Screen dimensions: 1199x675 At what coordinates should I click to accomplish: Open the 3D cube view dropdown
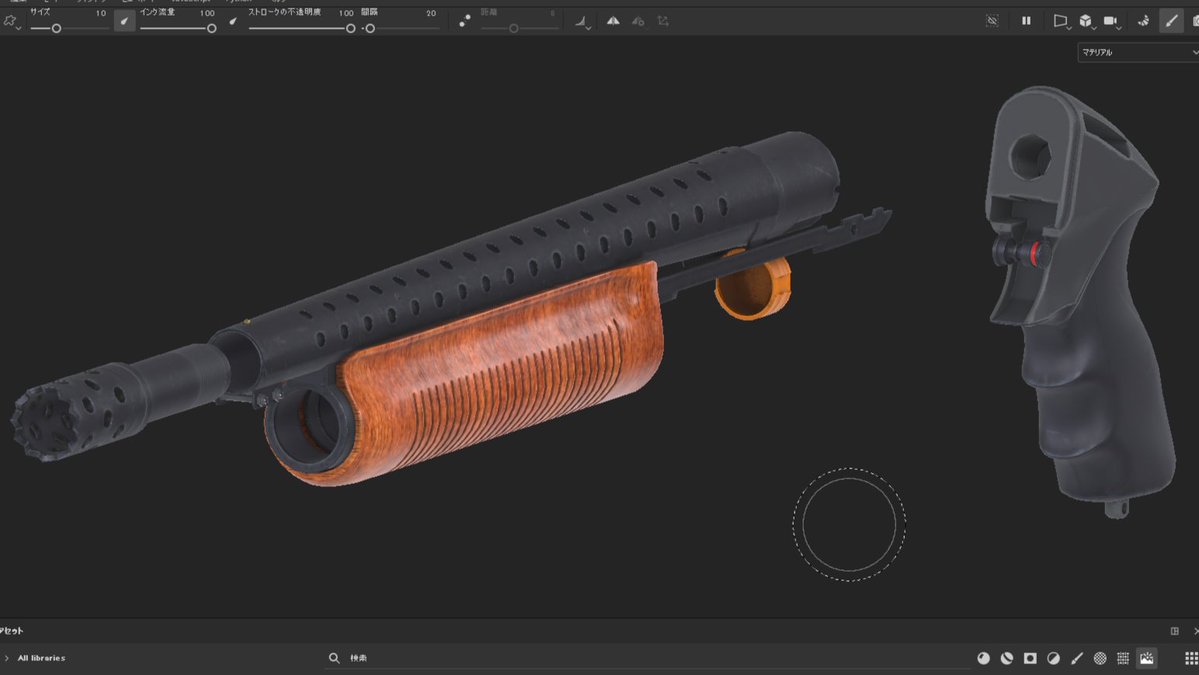[x=1087, y=21]
